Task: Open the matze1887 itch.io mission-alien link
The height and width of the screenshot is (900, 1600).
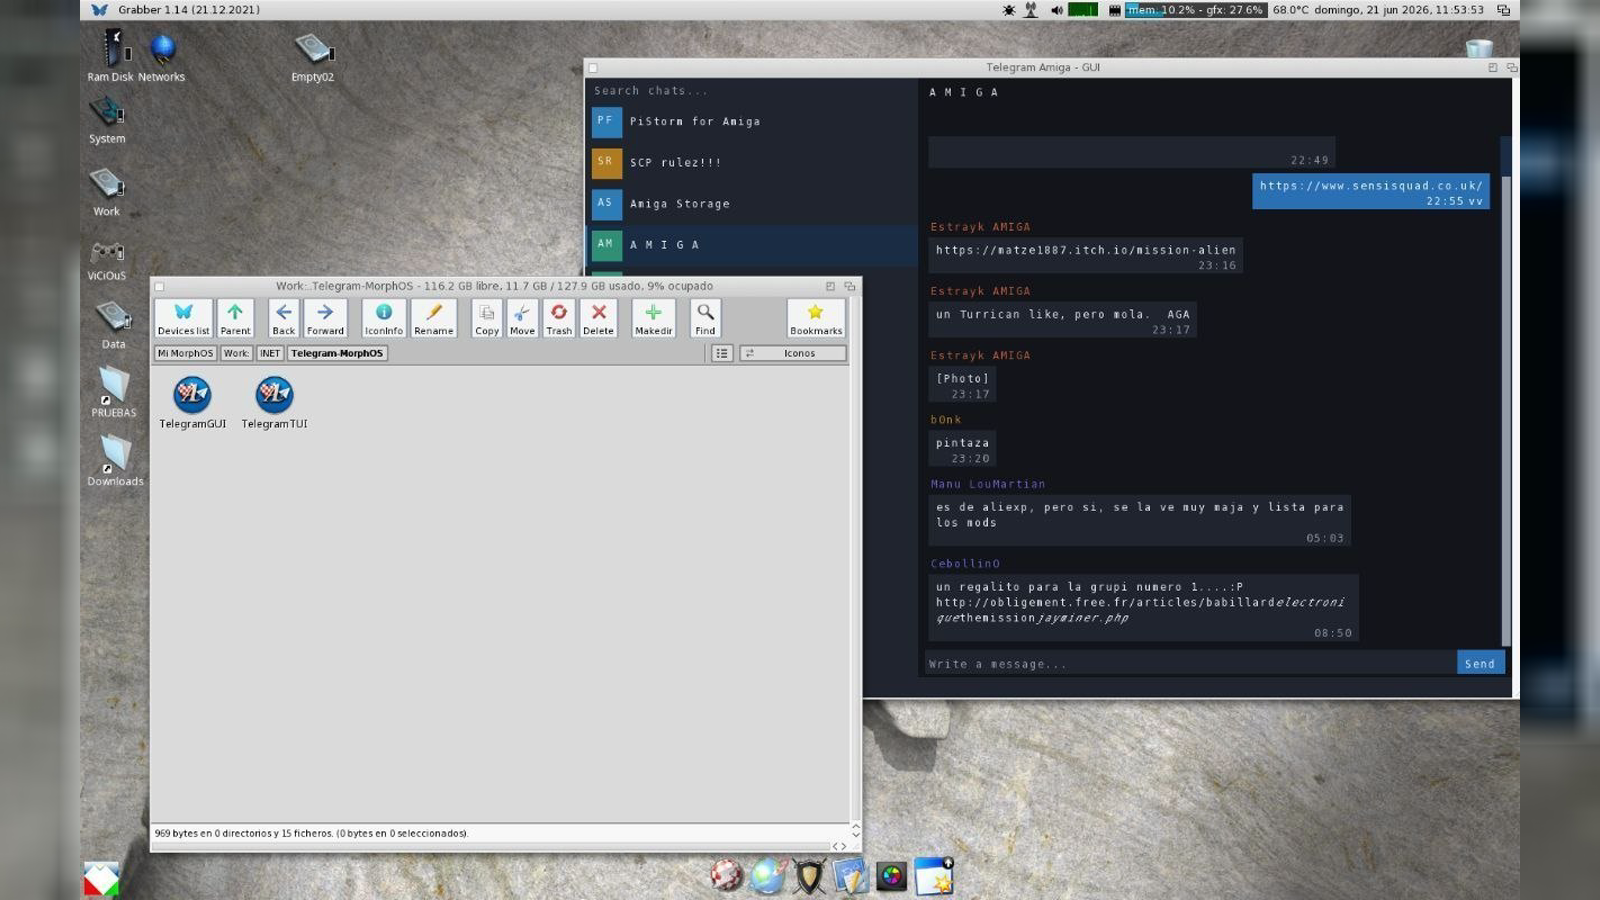Action: coord(1086,256)
